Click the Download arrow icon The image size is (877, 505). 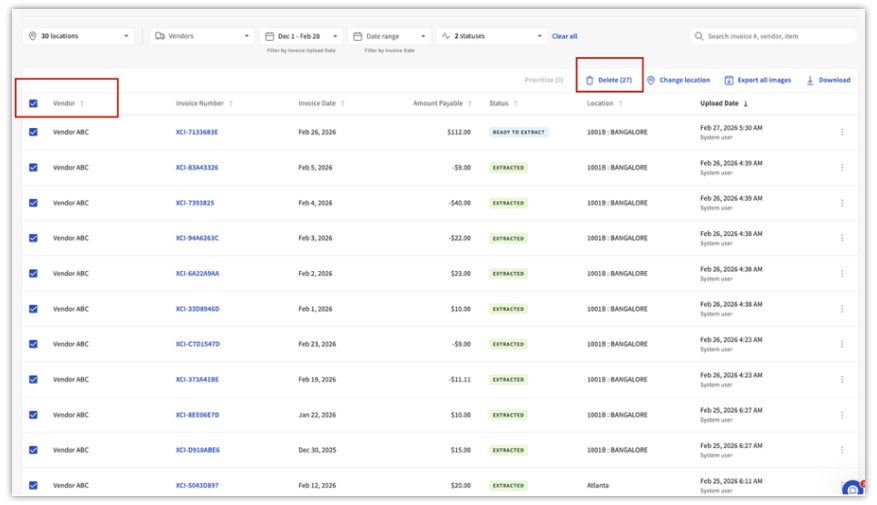(x=810, y=80)
